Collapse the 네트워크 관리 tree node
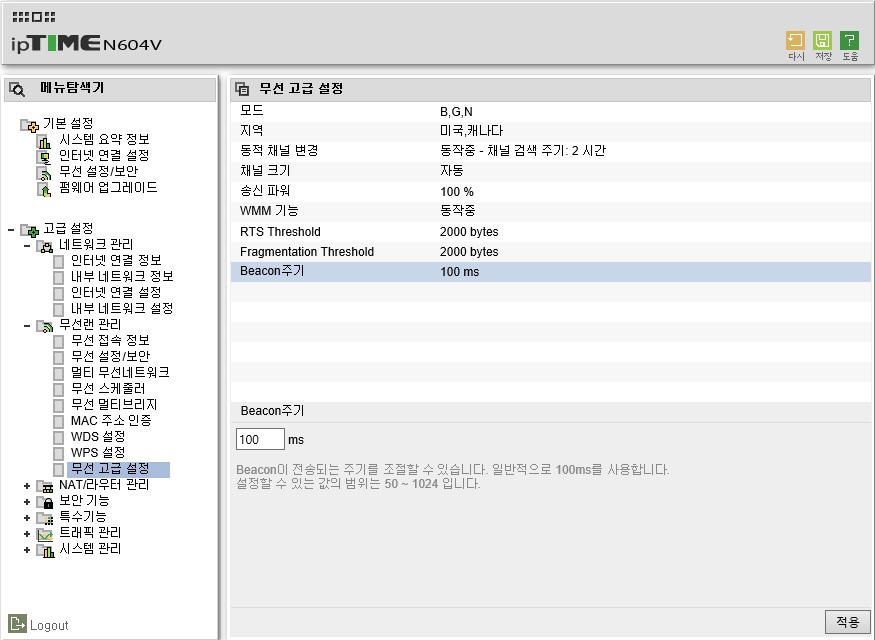Viewport: 875px width, 640px height. pos(26,246)
